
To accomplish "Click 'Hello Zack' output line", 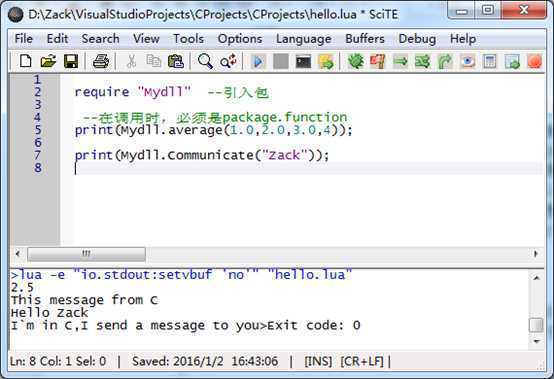I will pyautogui.click(x=49, y=313).
